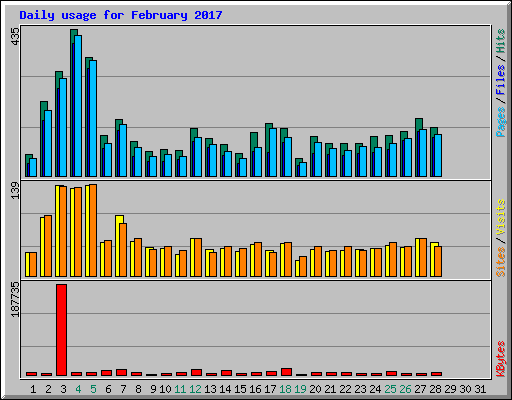Click the red KBytes bar for day 12
Viewport: 512px width, 400px height.
196,372
